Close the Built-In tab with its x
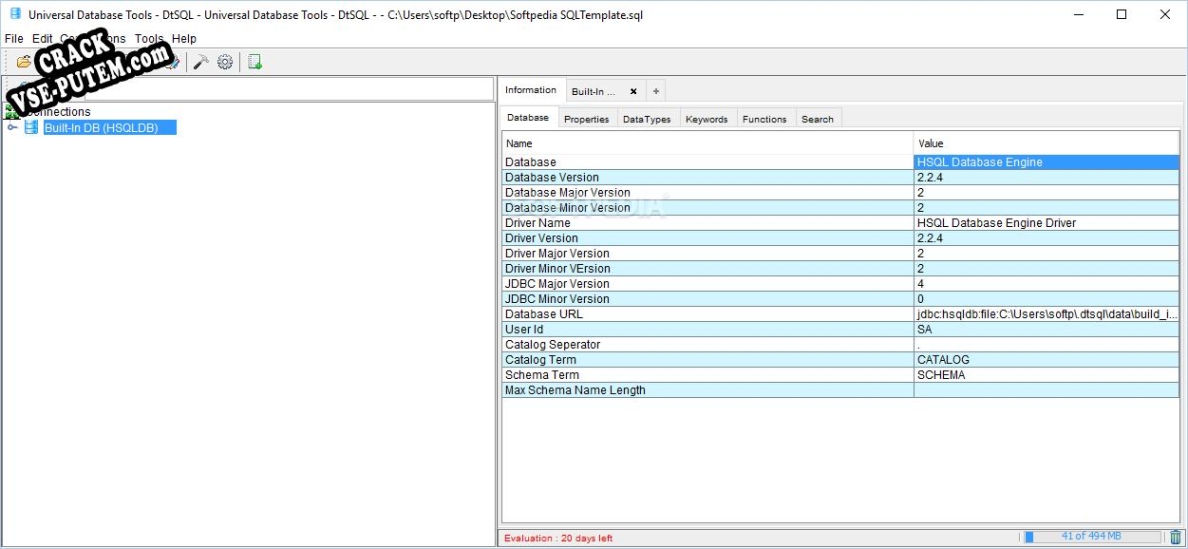Image resolution: width=1188 pixels, height=549 pixels. 633,92
